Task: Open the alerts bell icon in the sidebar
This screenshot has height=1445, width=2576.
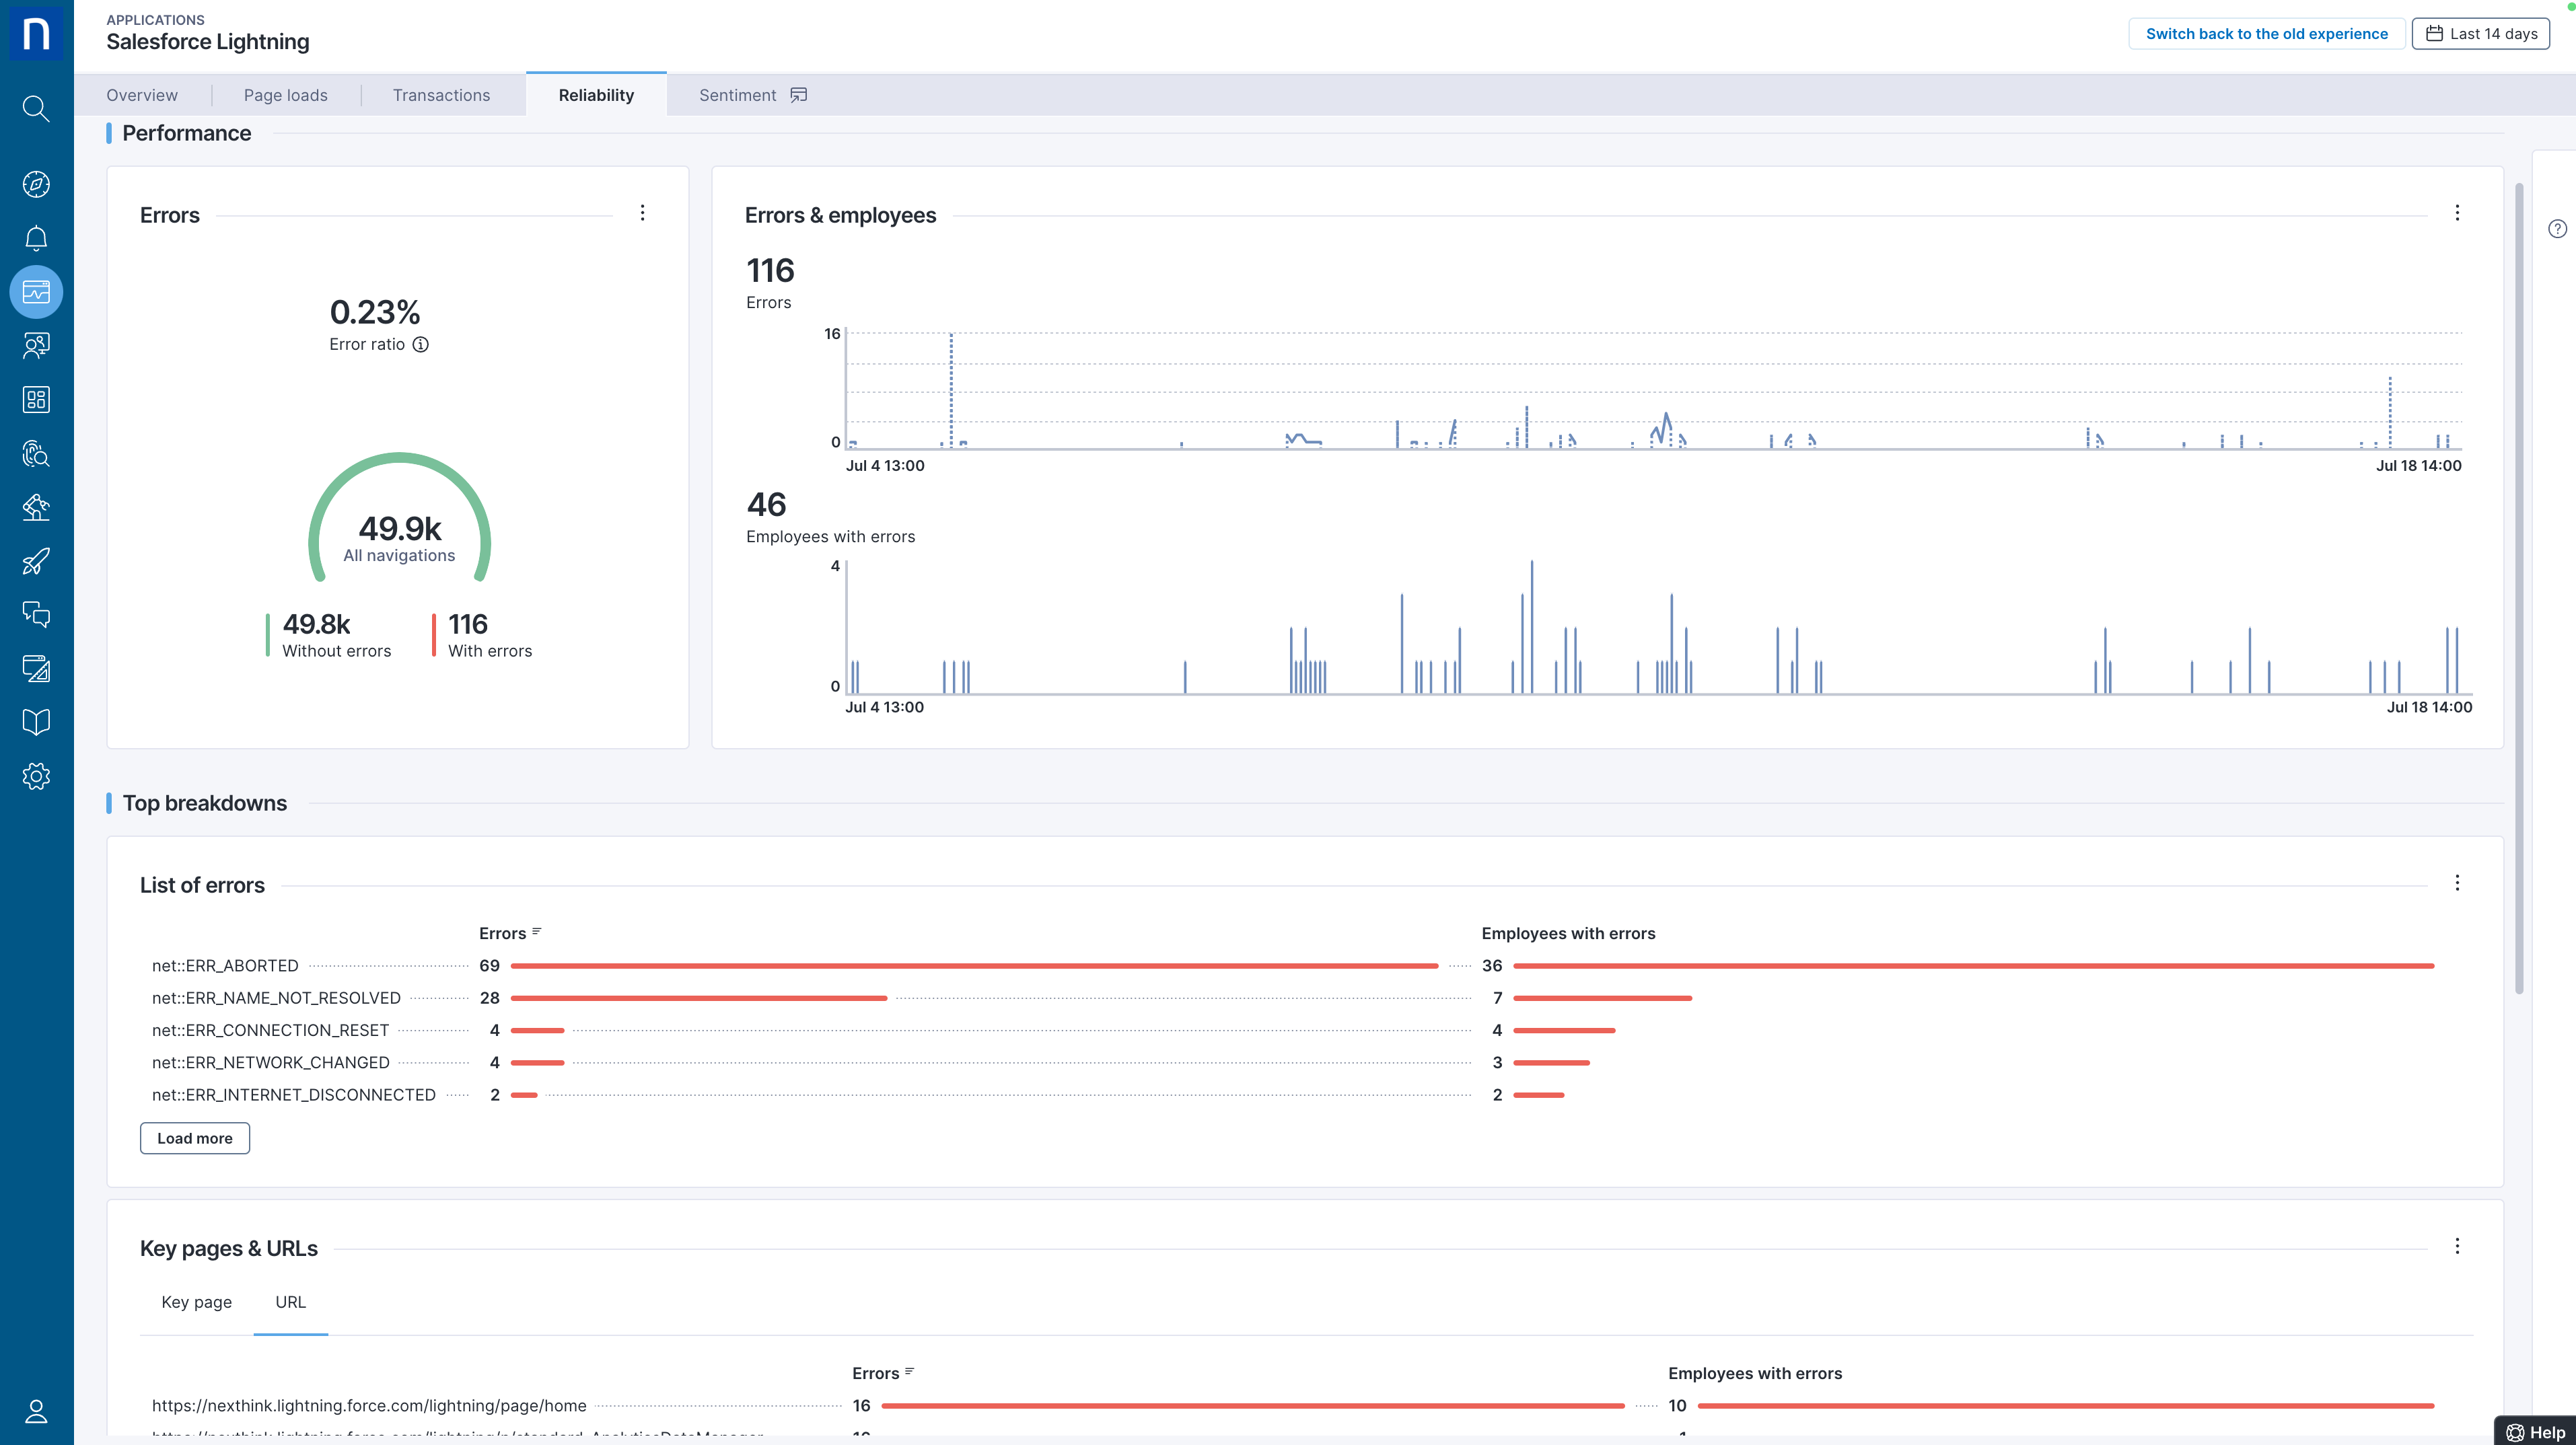Action: (x=36, y=238)
